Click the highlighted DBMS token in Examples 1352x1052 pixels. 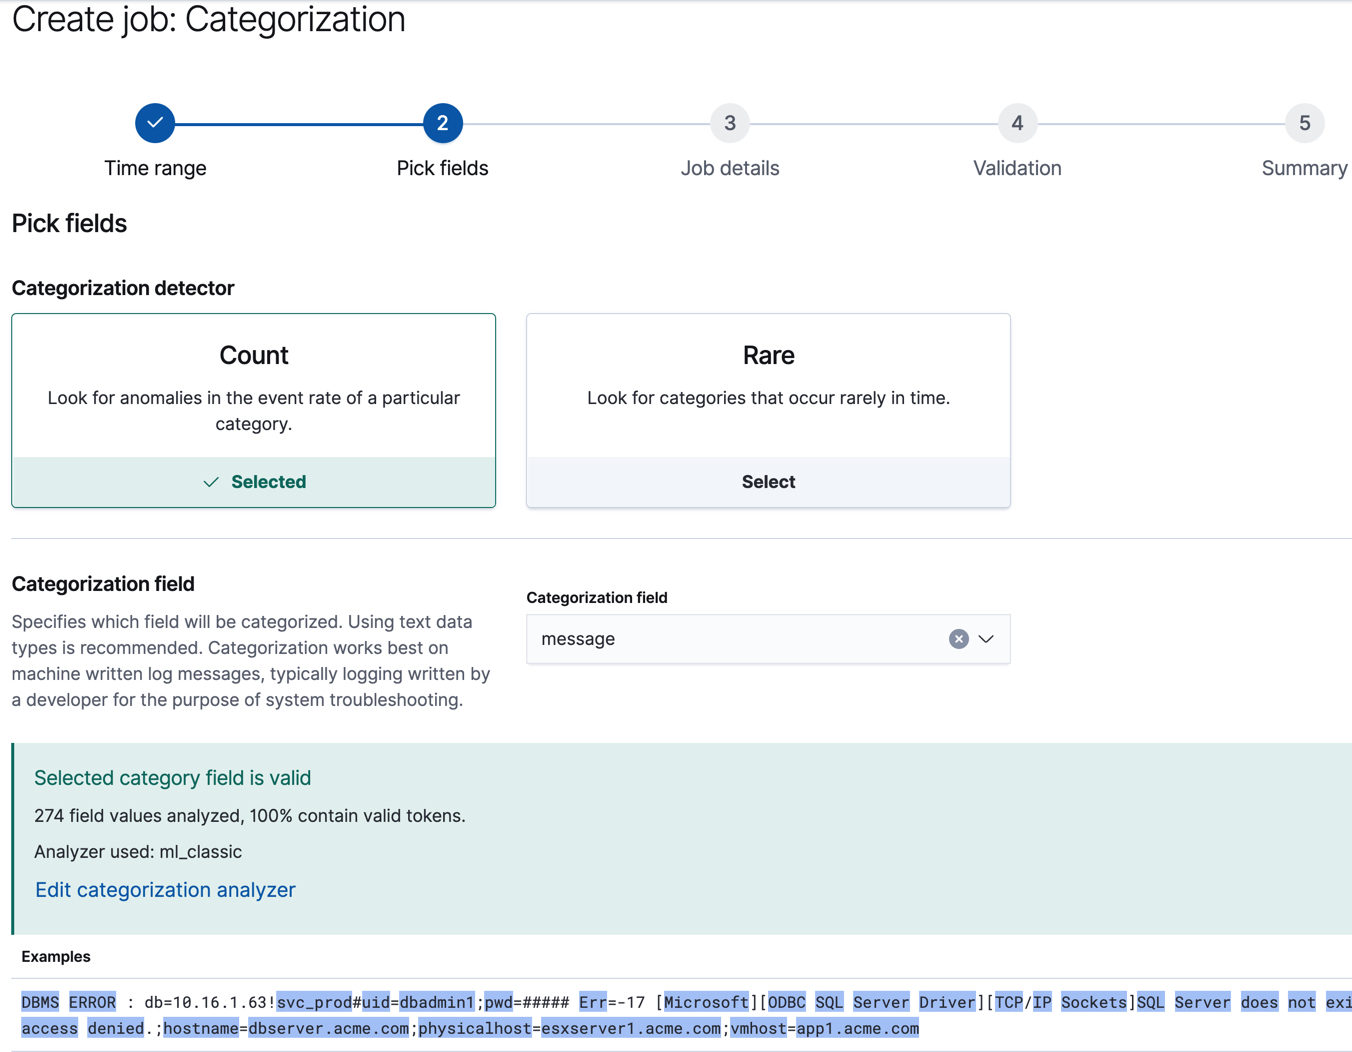[39, 1001]
